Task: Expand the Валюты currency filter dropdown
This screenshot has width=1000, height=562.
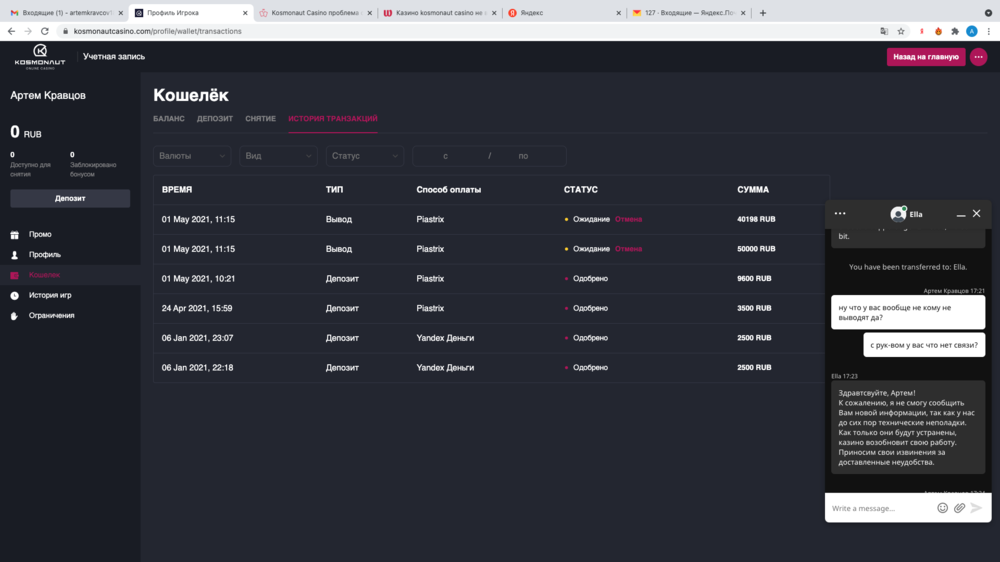Action: point(192,156)
